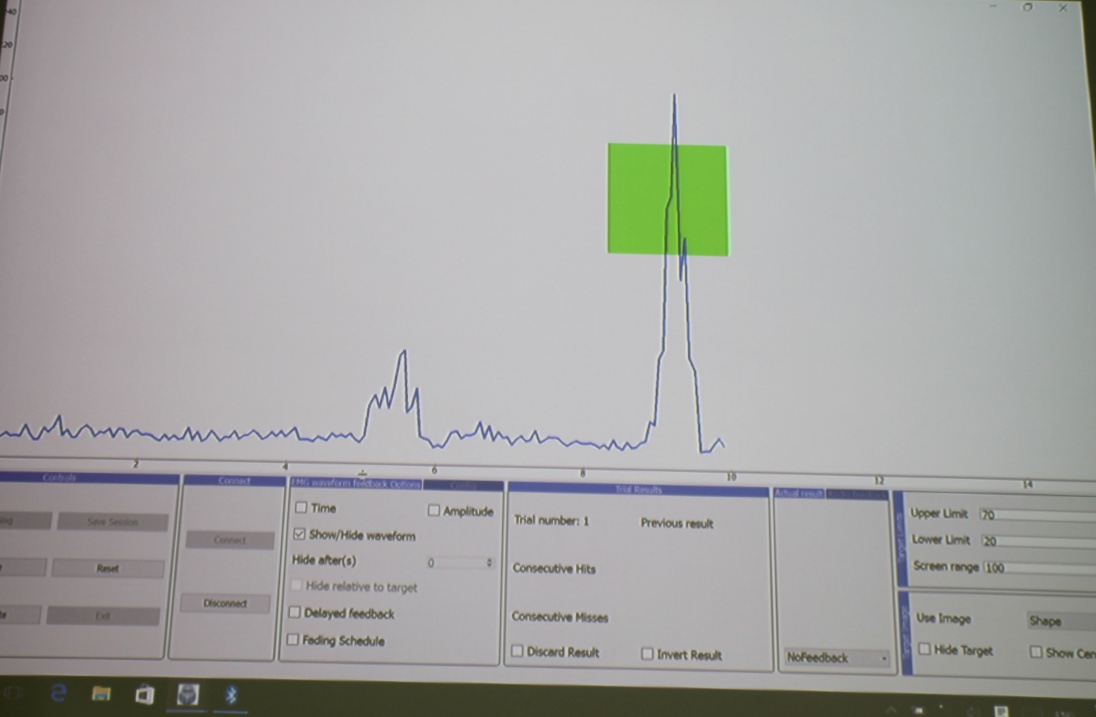
Task: Select EMG waveform feedback Options tab
Action: pyautogui.click(x=355, y=484)
